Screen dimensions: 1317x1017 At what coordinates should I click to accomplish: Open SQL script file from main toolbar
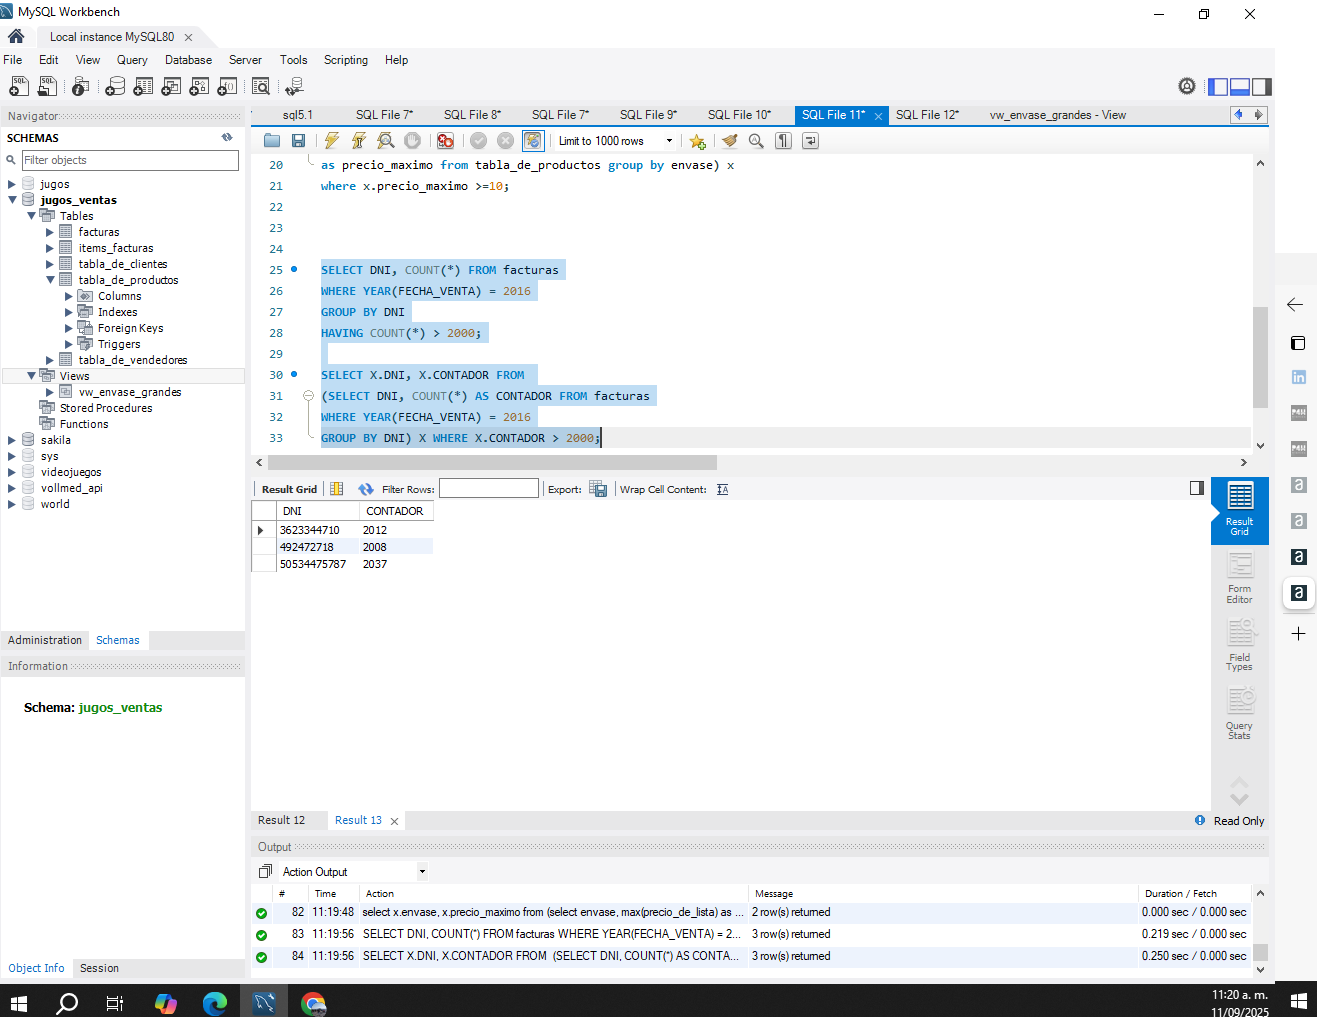[47, 87]
